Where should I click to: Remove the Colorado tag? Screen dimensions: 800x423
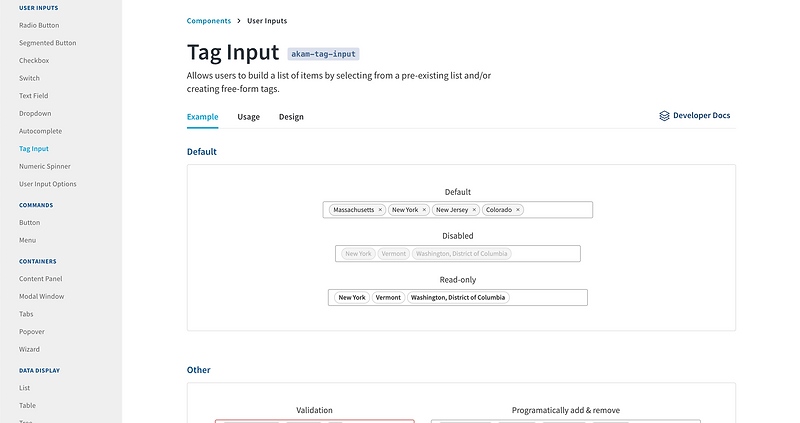coord(518,210)
